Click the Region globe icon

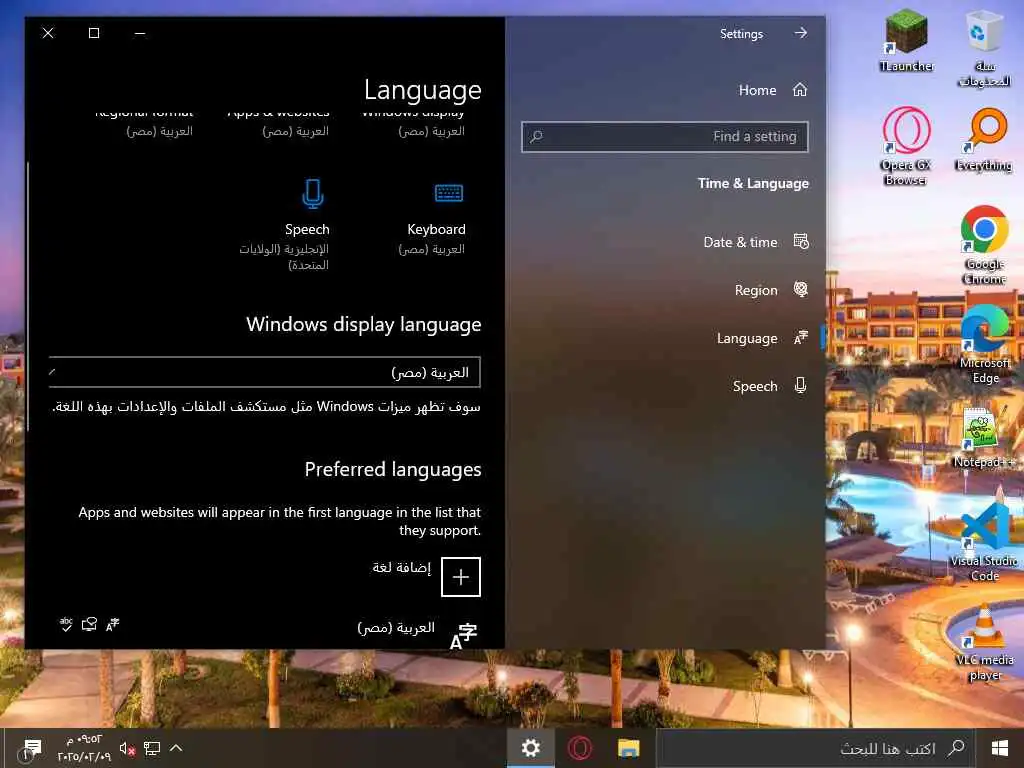click(801, 289)
